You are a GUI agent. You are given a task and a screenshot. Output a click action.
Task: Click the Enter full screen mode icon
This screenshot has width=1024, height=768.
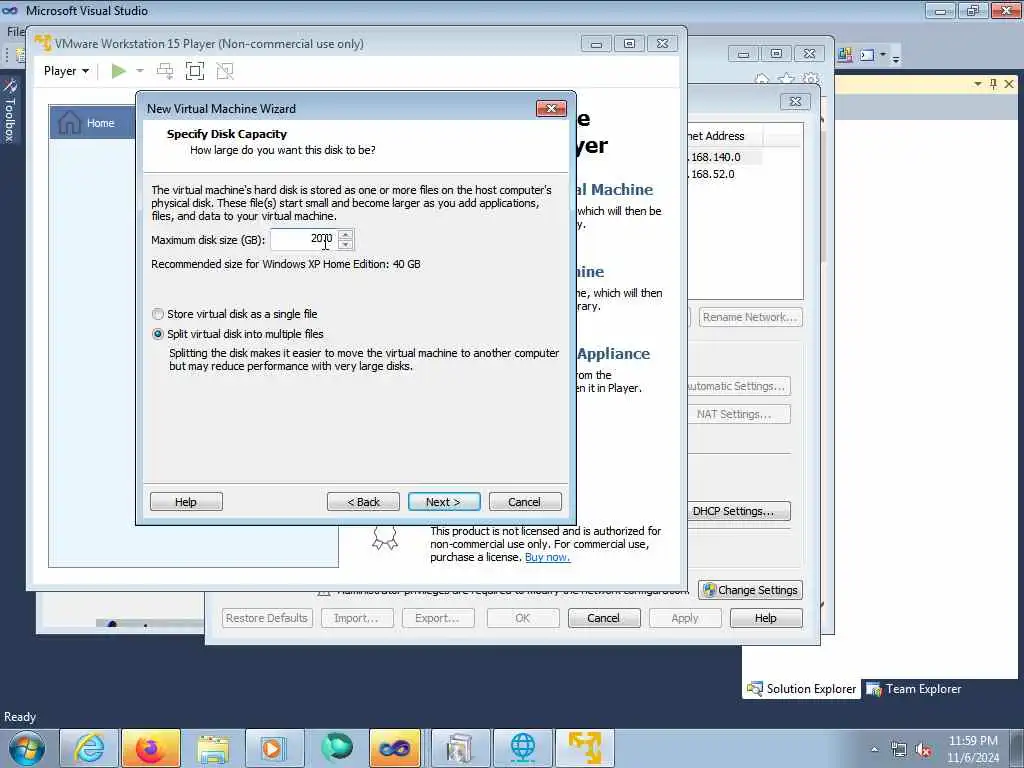(x=195, y=71)
